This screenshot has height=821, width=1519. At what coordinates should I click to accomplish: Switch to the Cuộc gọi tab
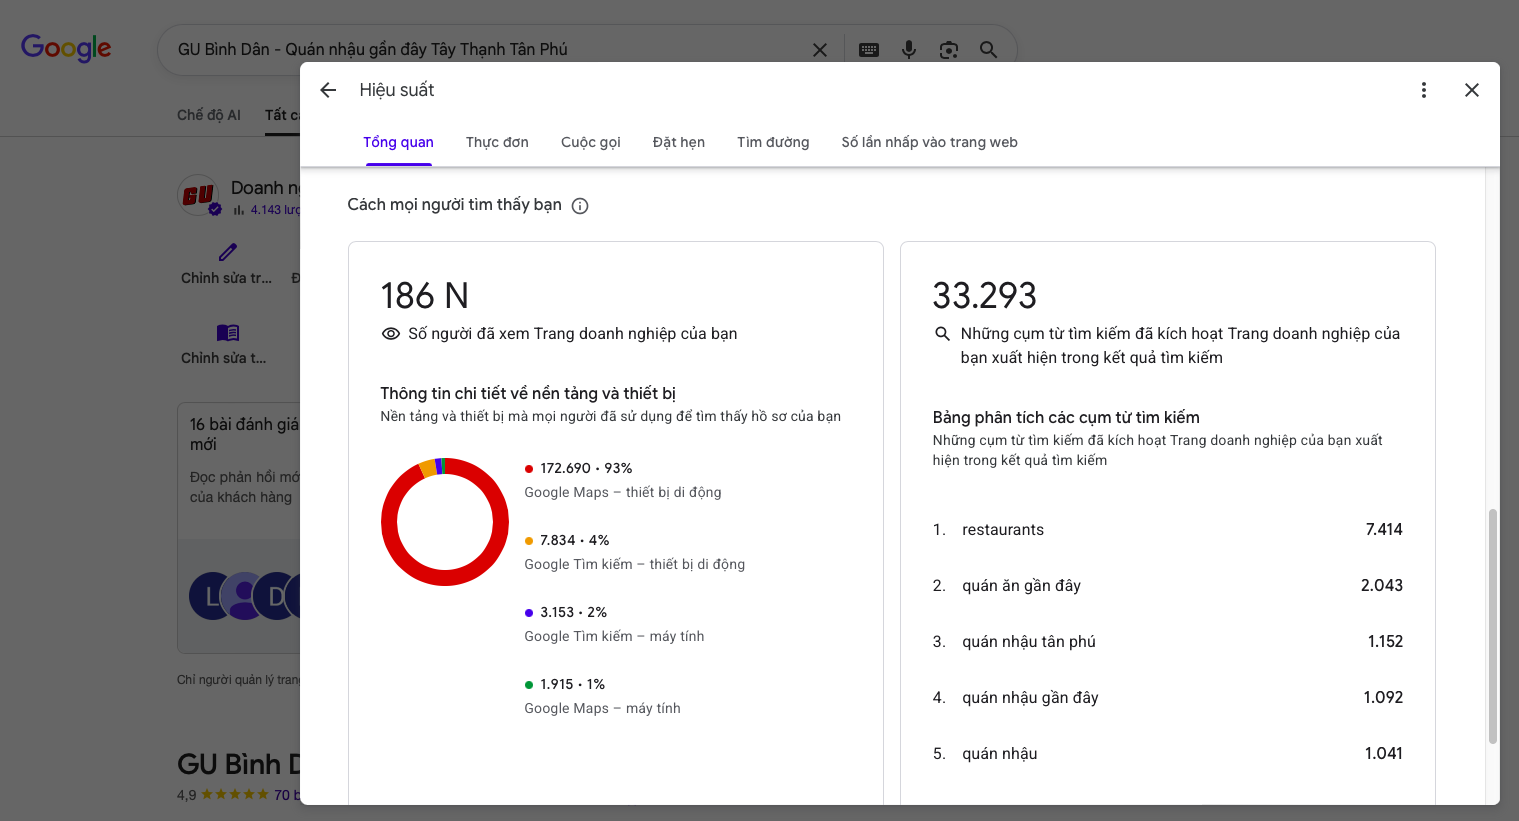pyautogui.click(x=591, y=142)
